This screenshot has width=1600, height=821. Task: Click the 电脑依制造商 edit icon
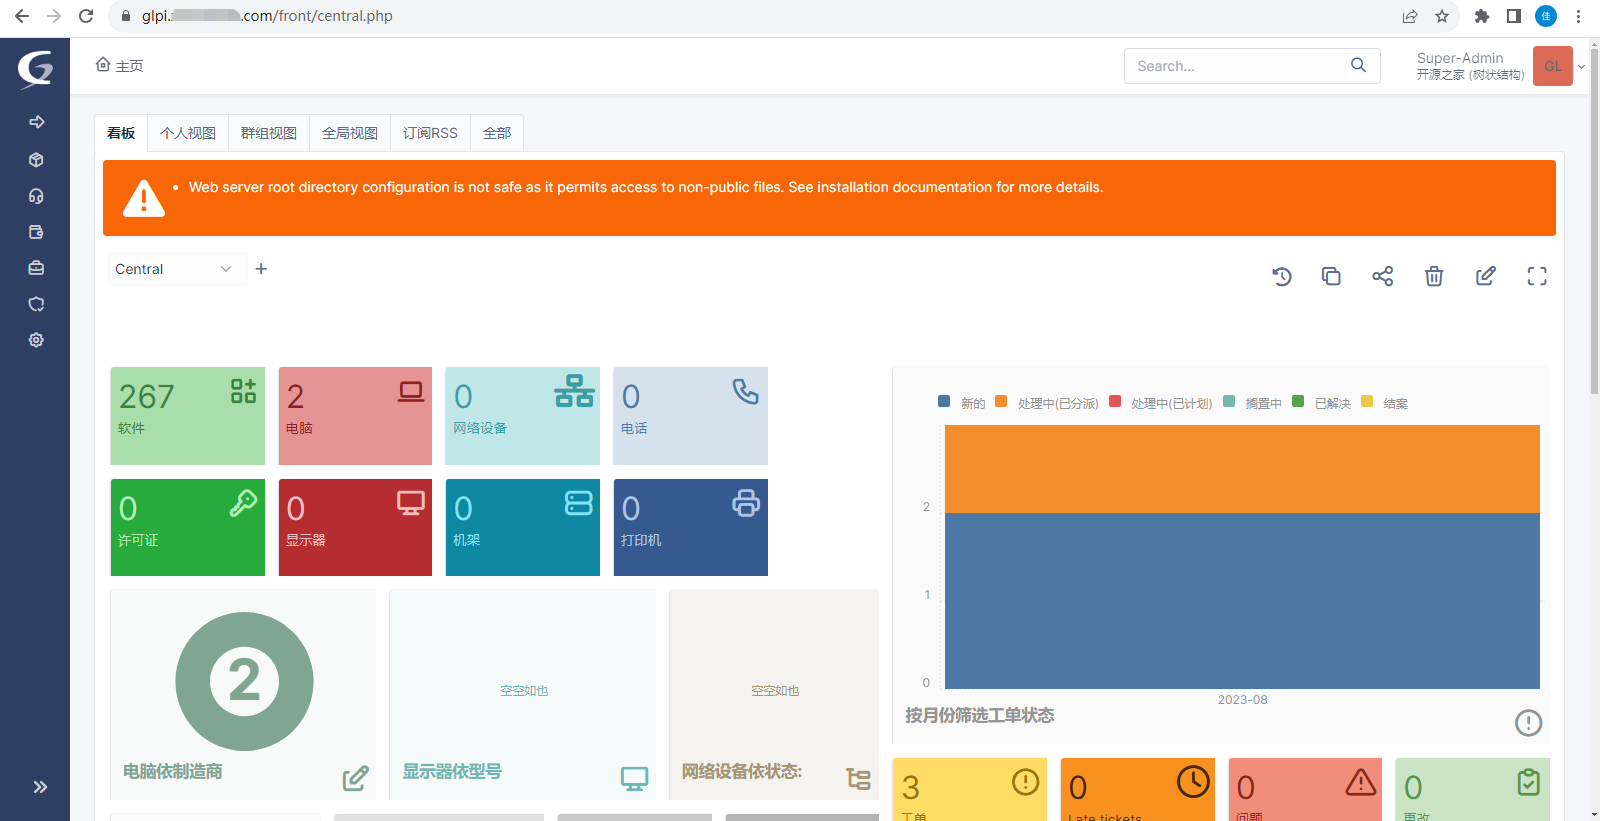356,778
